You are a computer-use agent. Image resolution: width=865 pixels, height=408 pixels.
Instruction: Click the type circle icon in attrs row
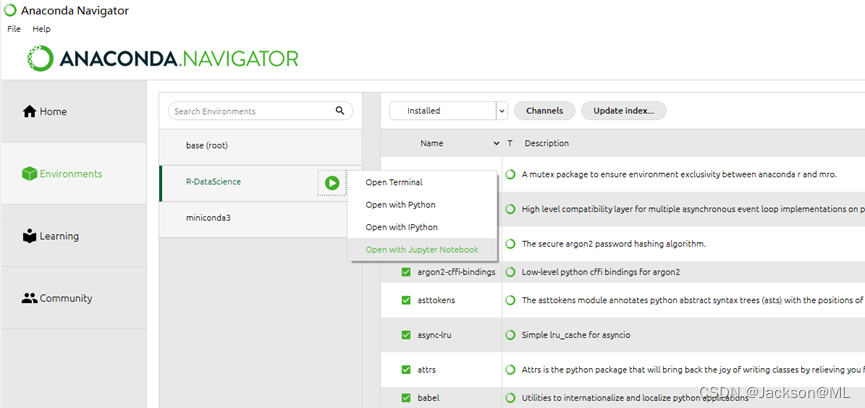tap(510, 369)
